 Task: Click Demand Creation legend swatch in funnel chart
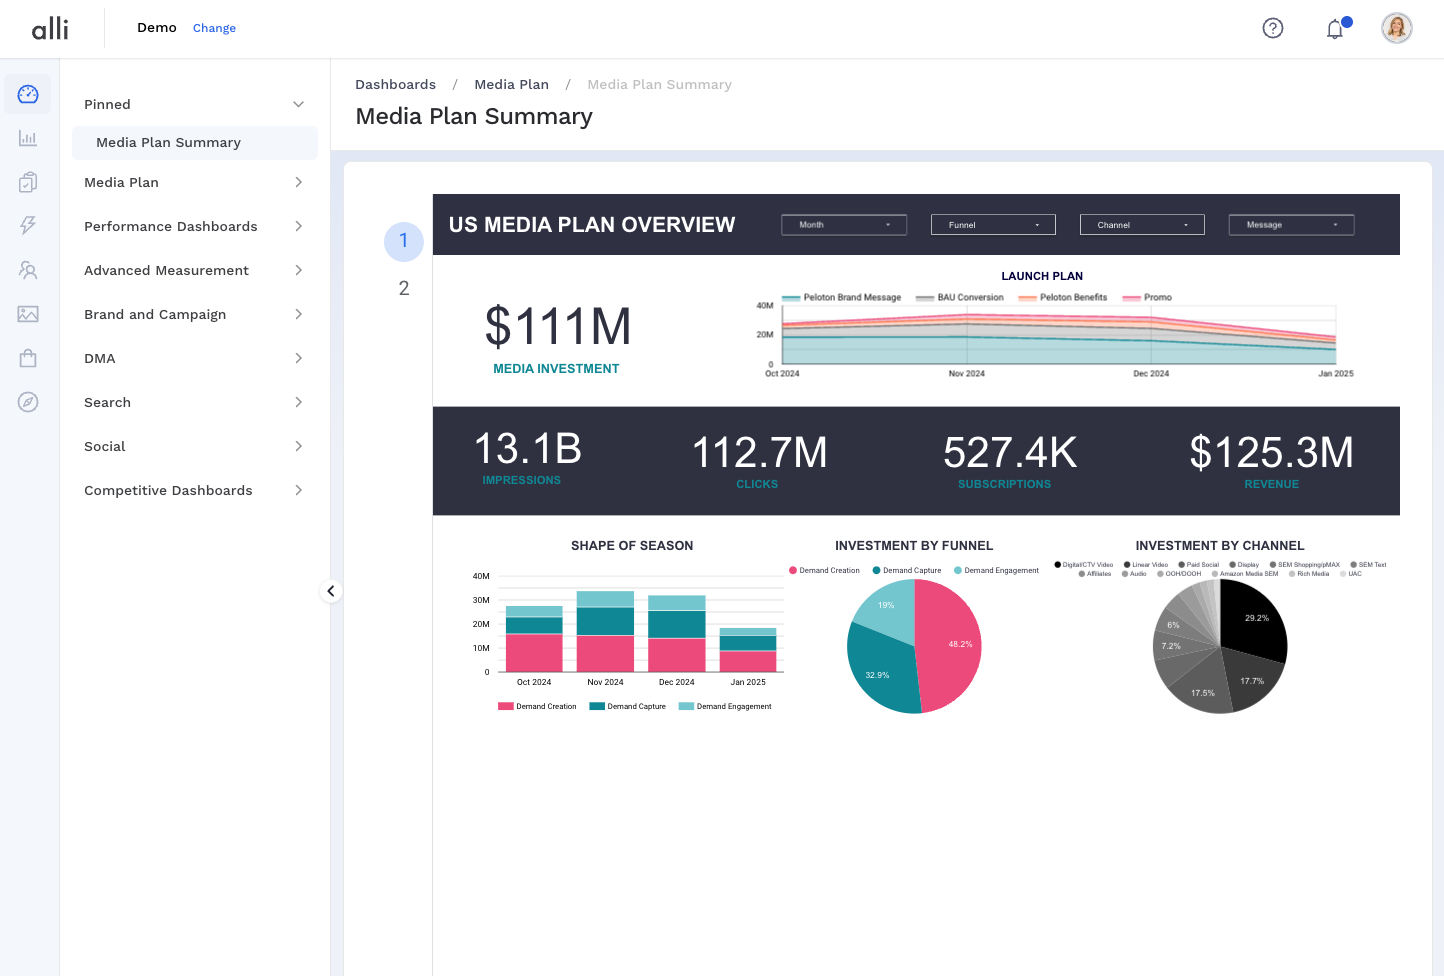pos(793,570)
